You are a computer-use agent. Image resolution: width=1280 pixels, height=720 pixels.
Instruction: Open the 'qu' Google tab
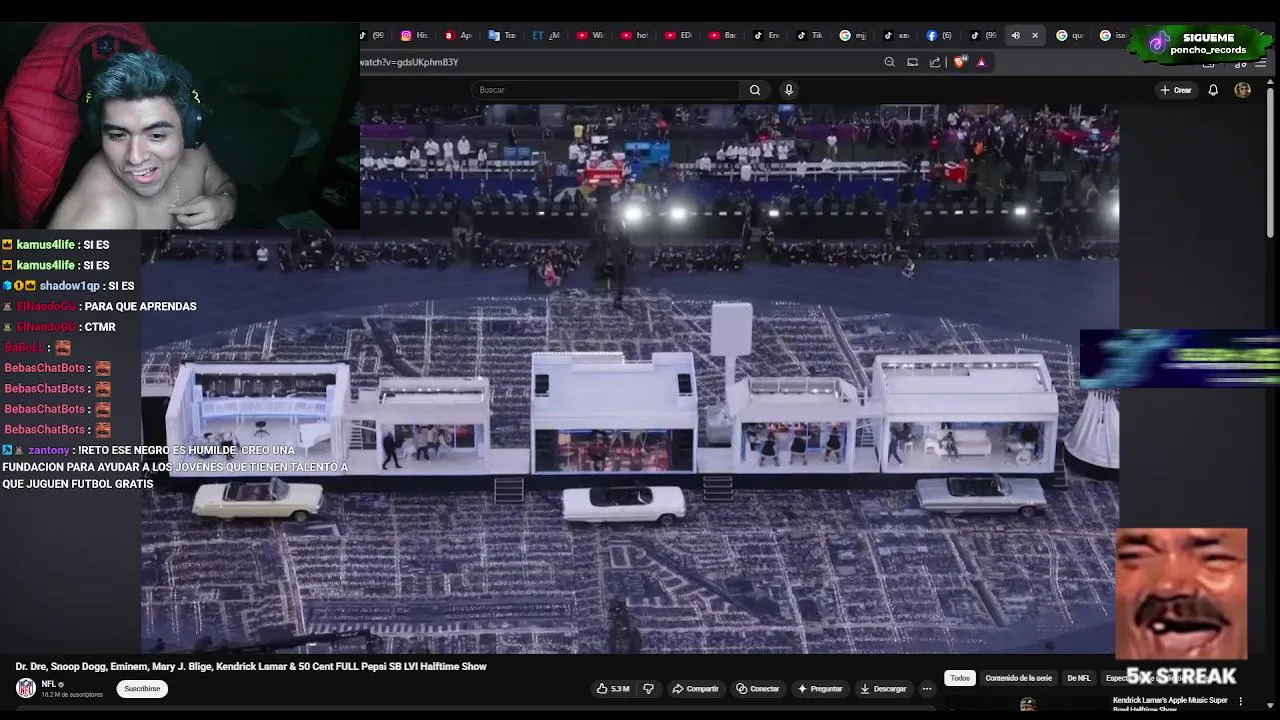(x=1069, y=35)
